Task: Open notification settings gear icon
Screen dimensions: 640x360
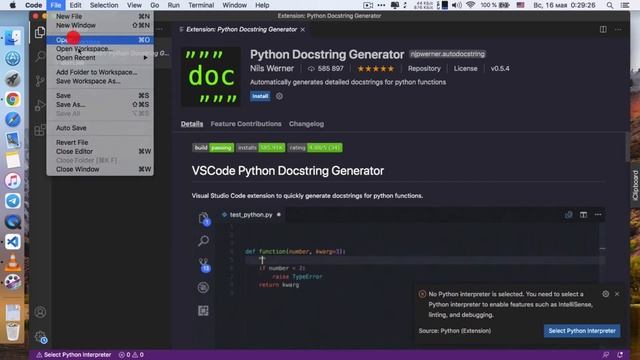Action: click(605, 294)
